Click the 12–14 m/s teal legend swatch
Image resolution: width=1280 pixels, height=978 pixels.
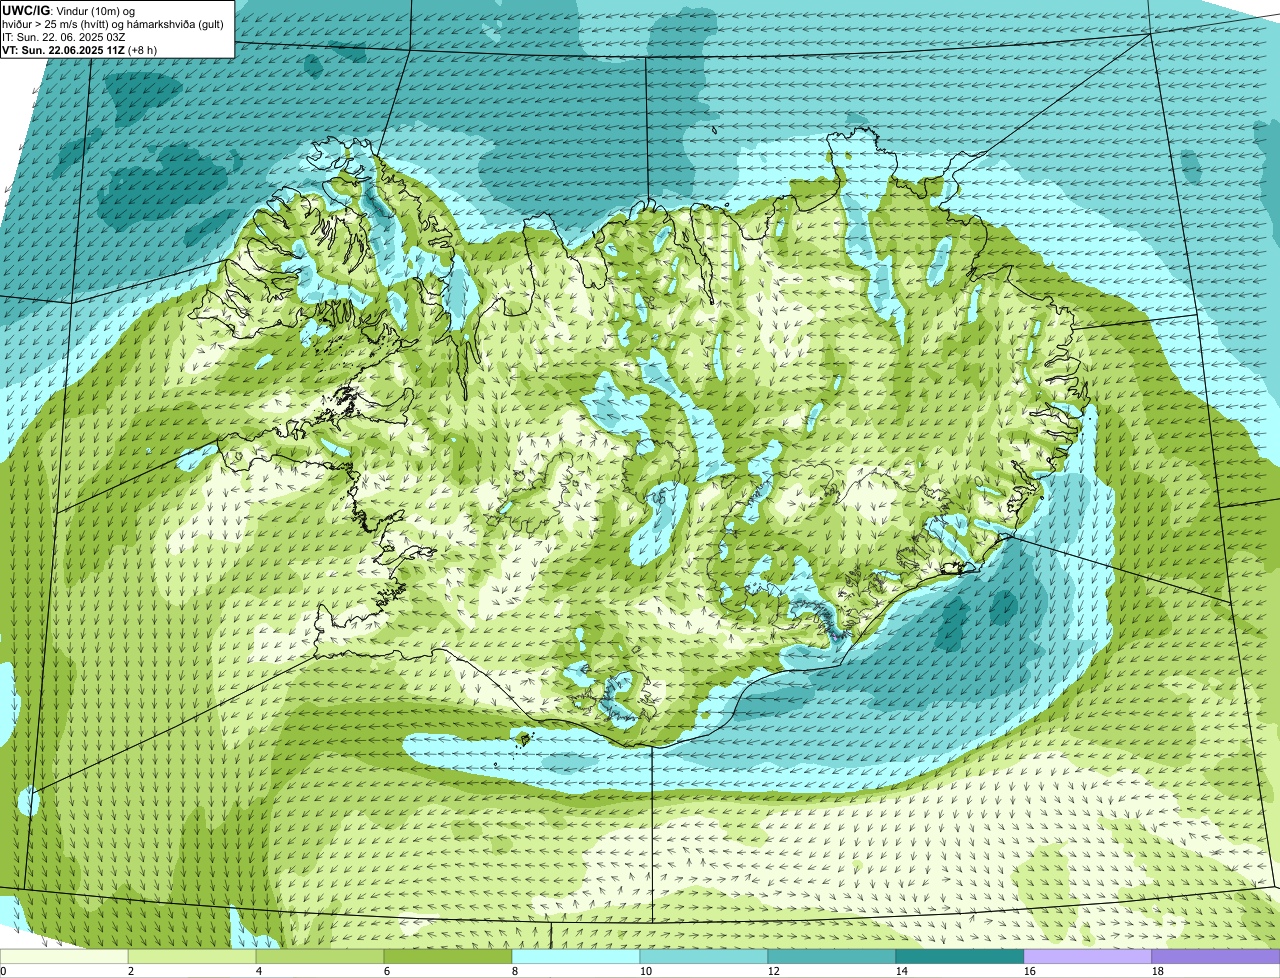(832, 956)
